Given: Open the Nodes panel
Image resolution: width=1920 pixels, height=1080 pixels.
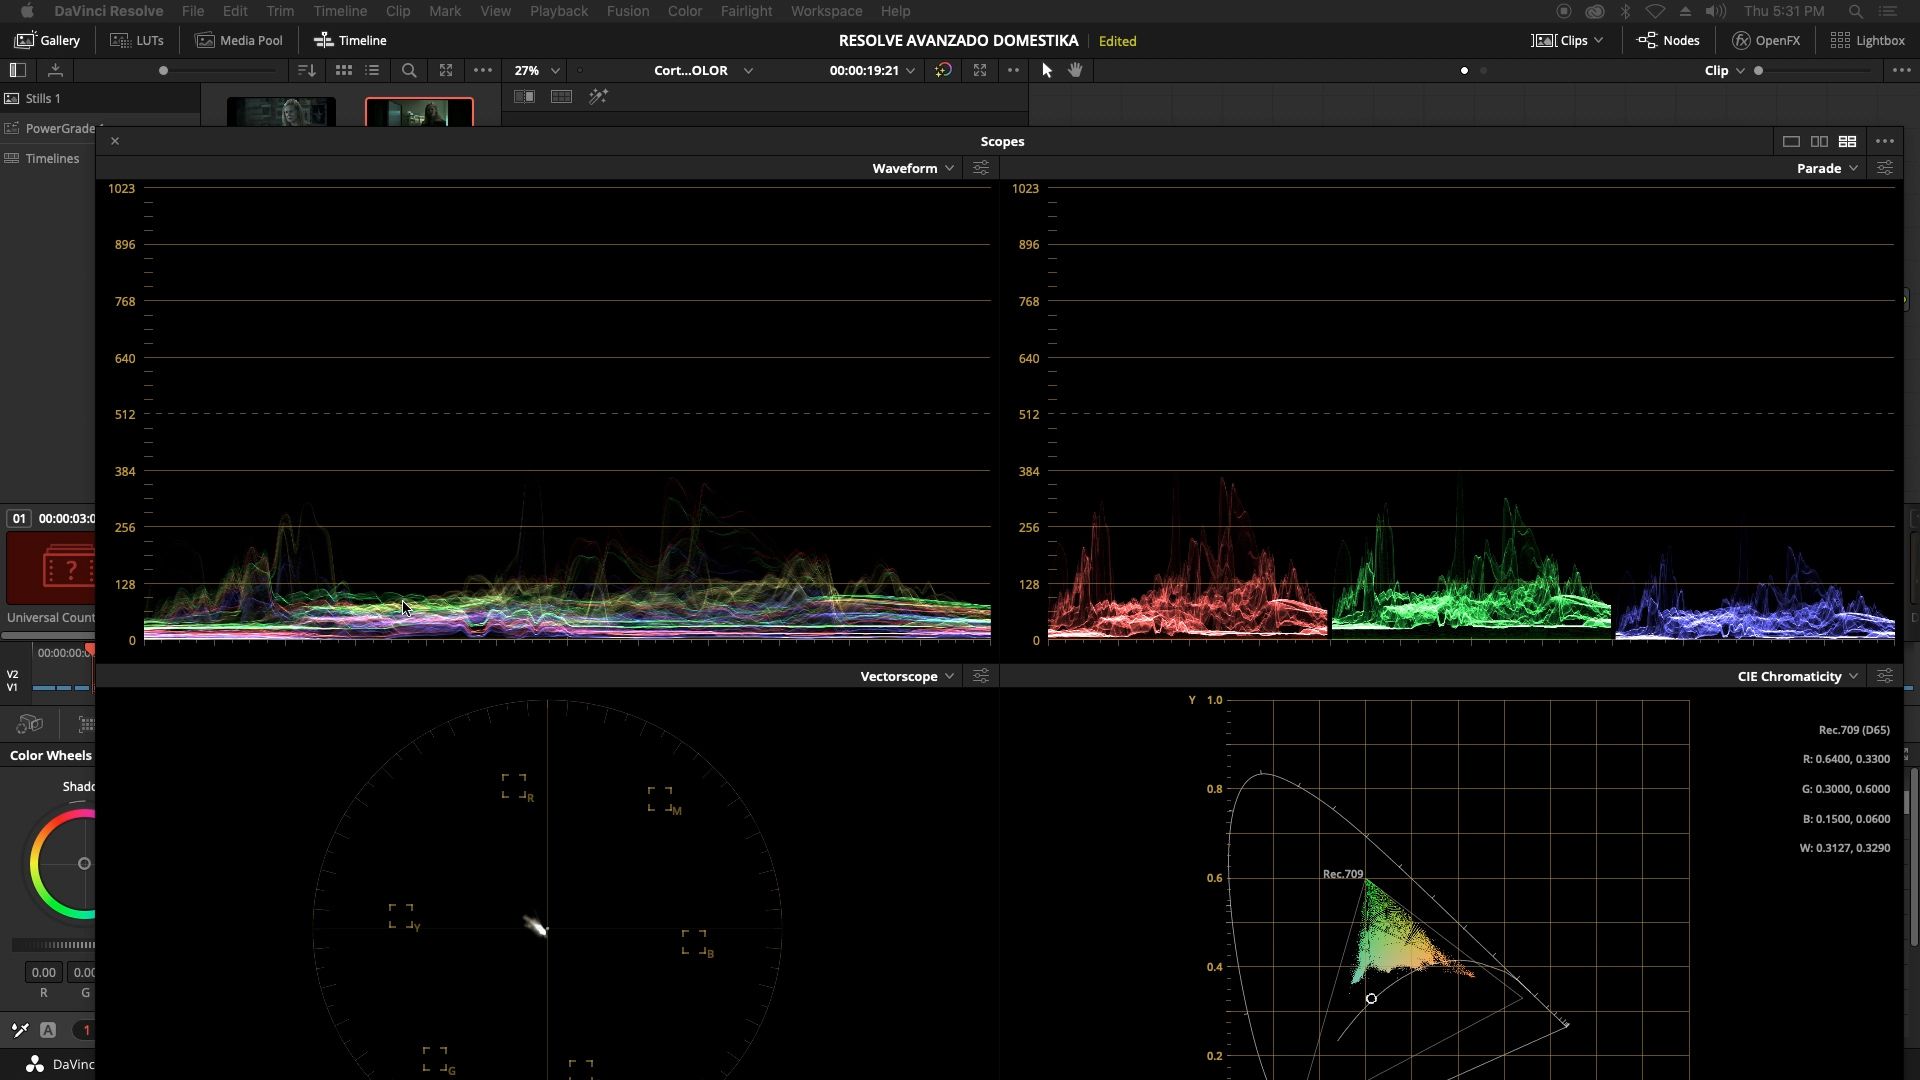Looking at the screenshot, I should pos(1666,40).
